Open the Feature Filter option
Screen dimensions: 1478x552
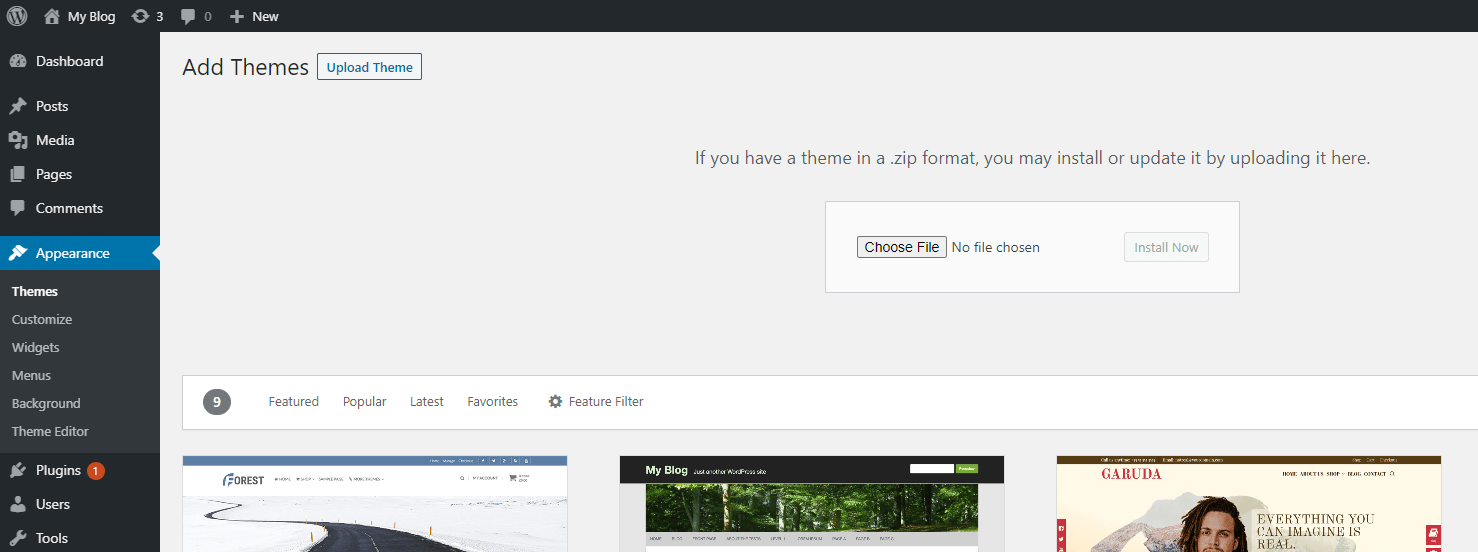[596, 401]
